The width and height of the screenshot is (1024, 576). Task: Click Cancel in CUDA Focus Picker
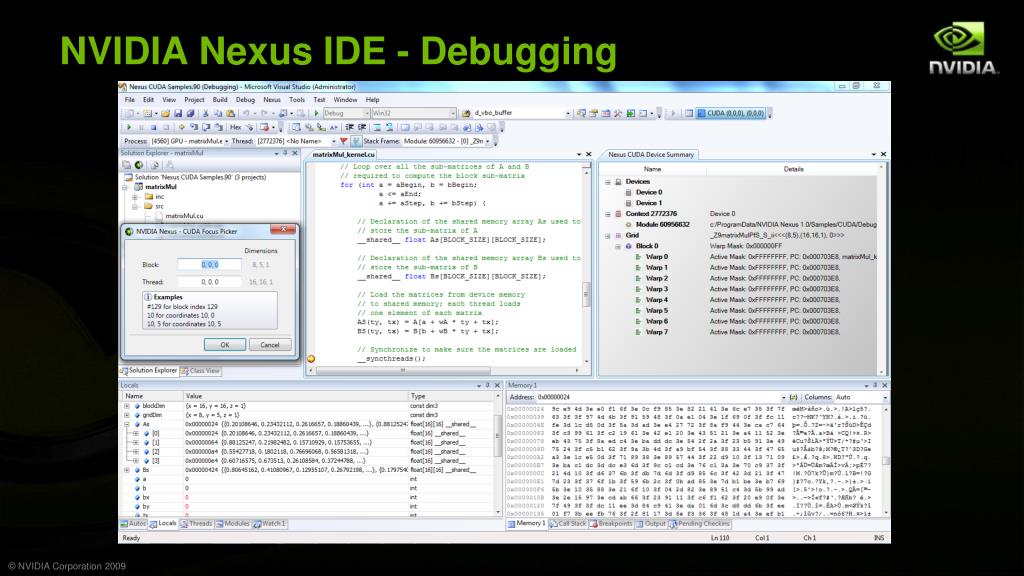click(270, 344)
